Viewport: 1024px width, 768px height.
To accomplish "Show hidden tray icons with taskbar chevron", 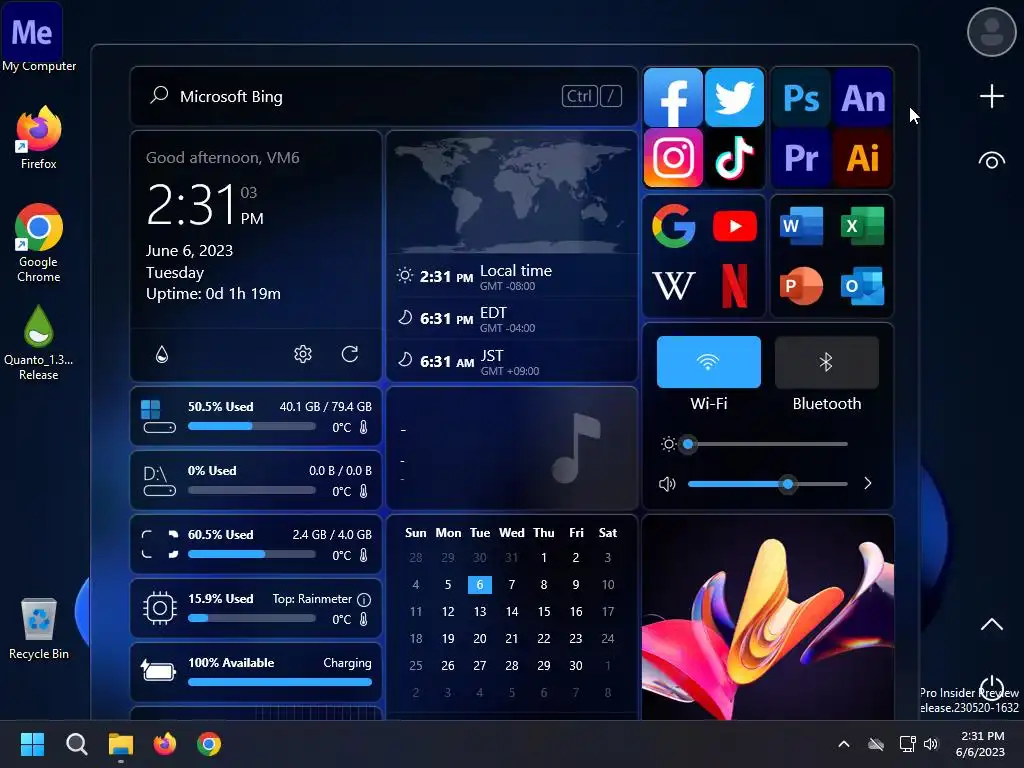I will 844,744.
